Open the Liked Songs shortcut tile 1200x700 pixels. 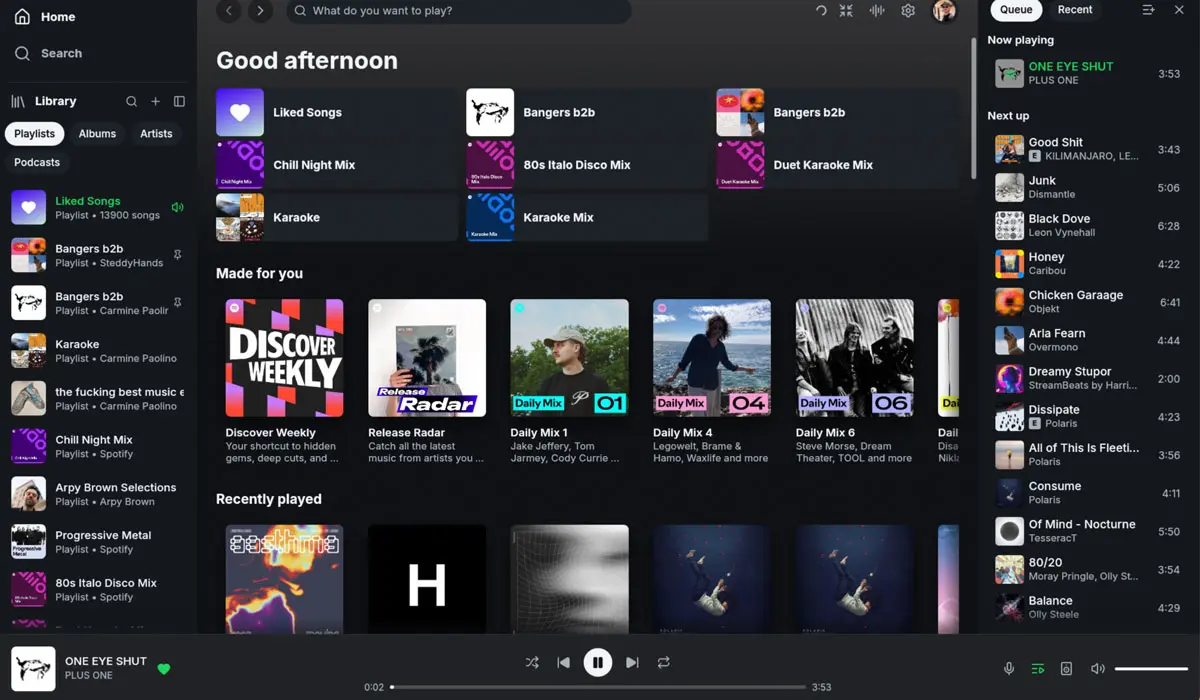coord(337,112)
